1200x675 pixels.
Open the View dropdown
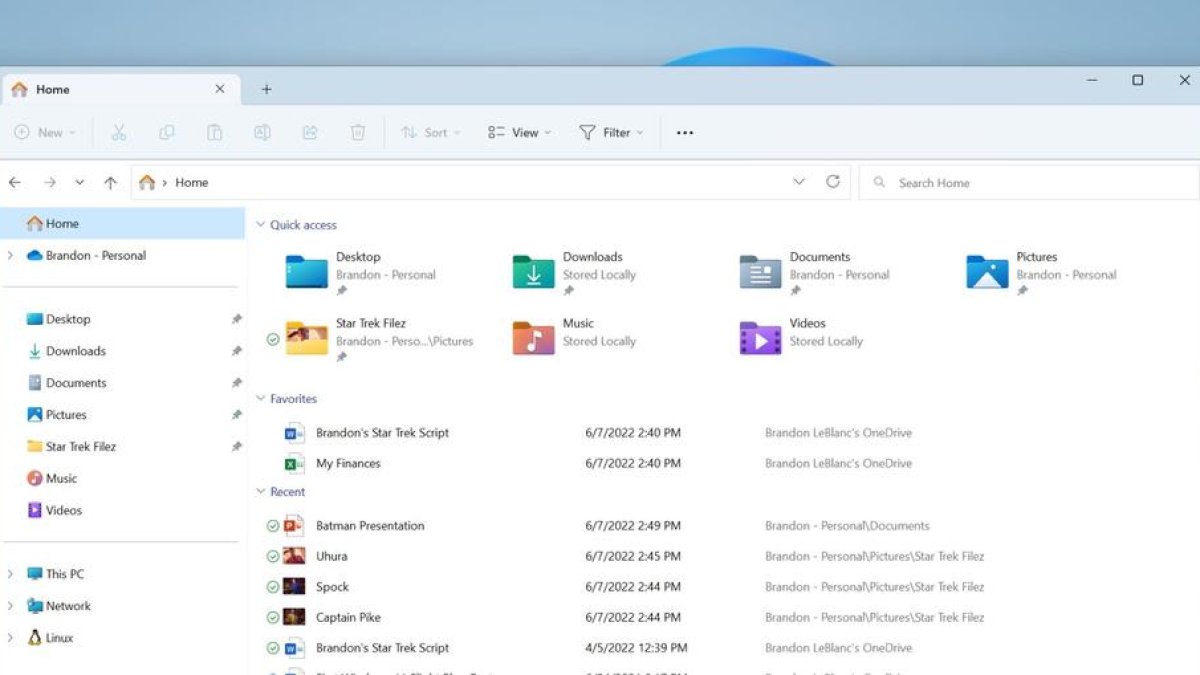coord(517,131)
